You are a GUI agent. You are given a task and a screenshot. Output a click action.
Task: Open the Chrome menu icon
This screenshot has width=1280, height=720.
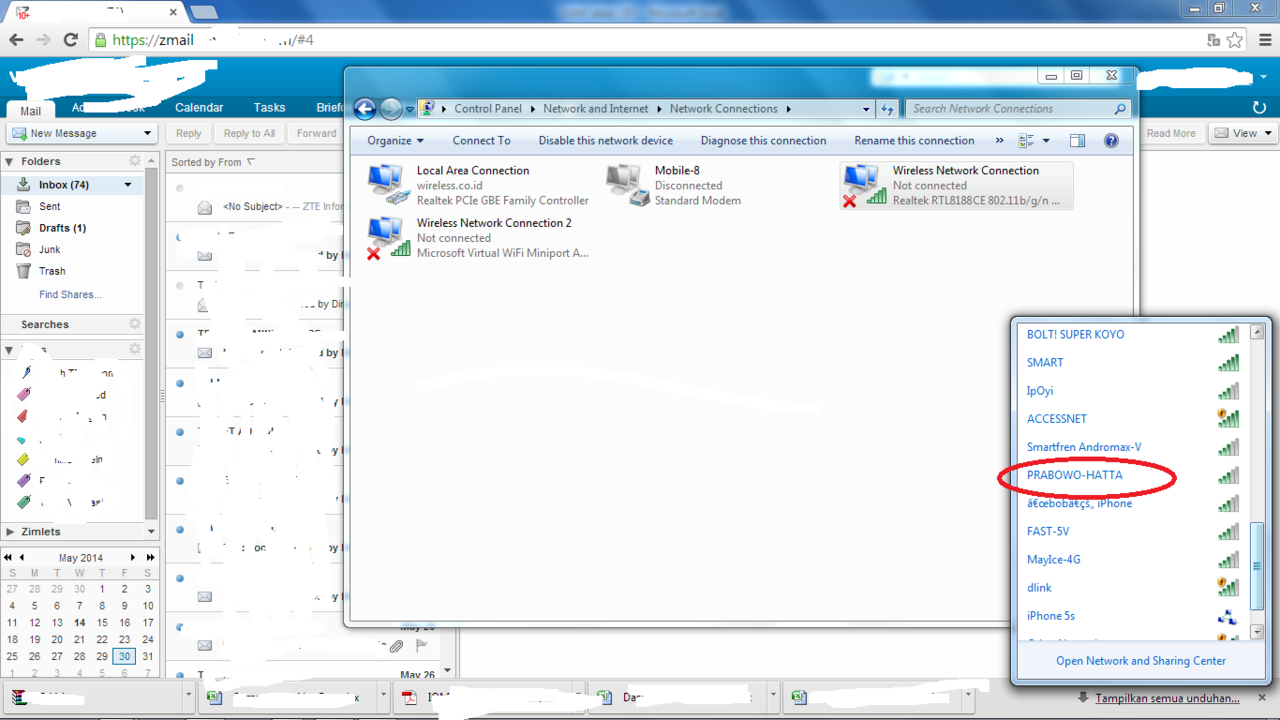pos(1263,40)
